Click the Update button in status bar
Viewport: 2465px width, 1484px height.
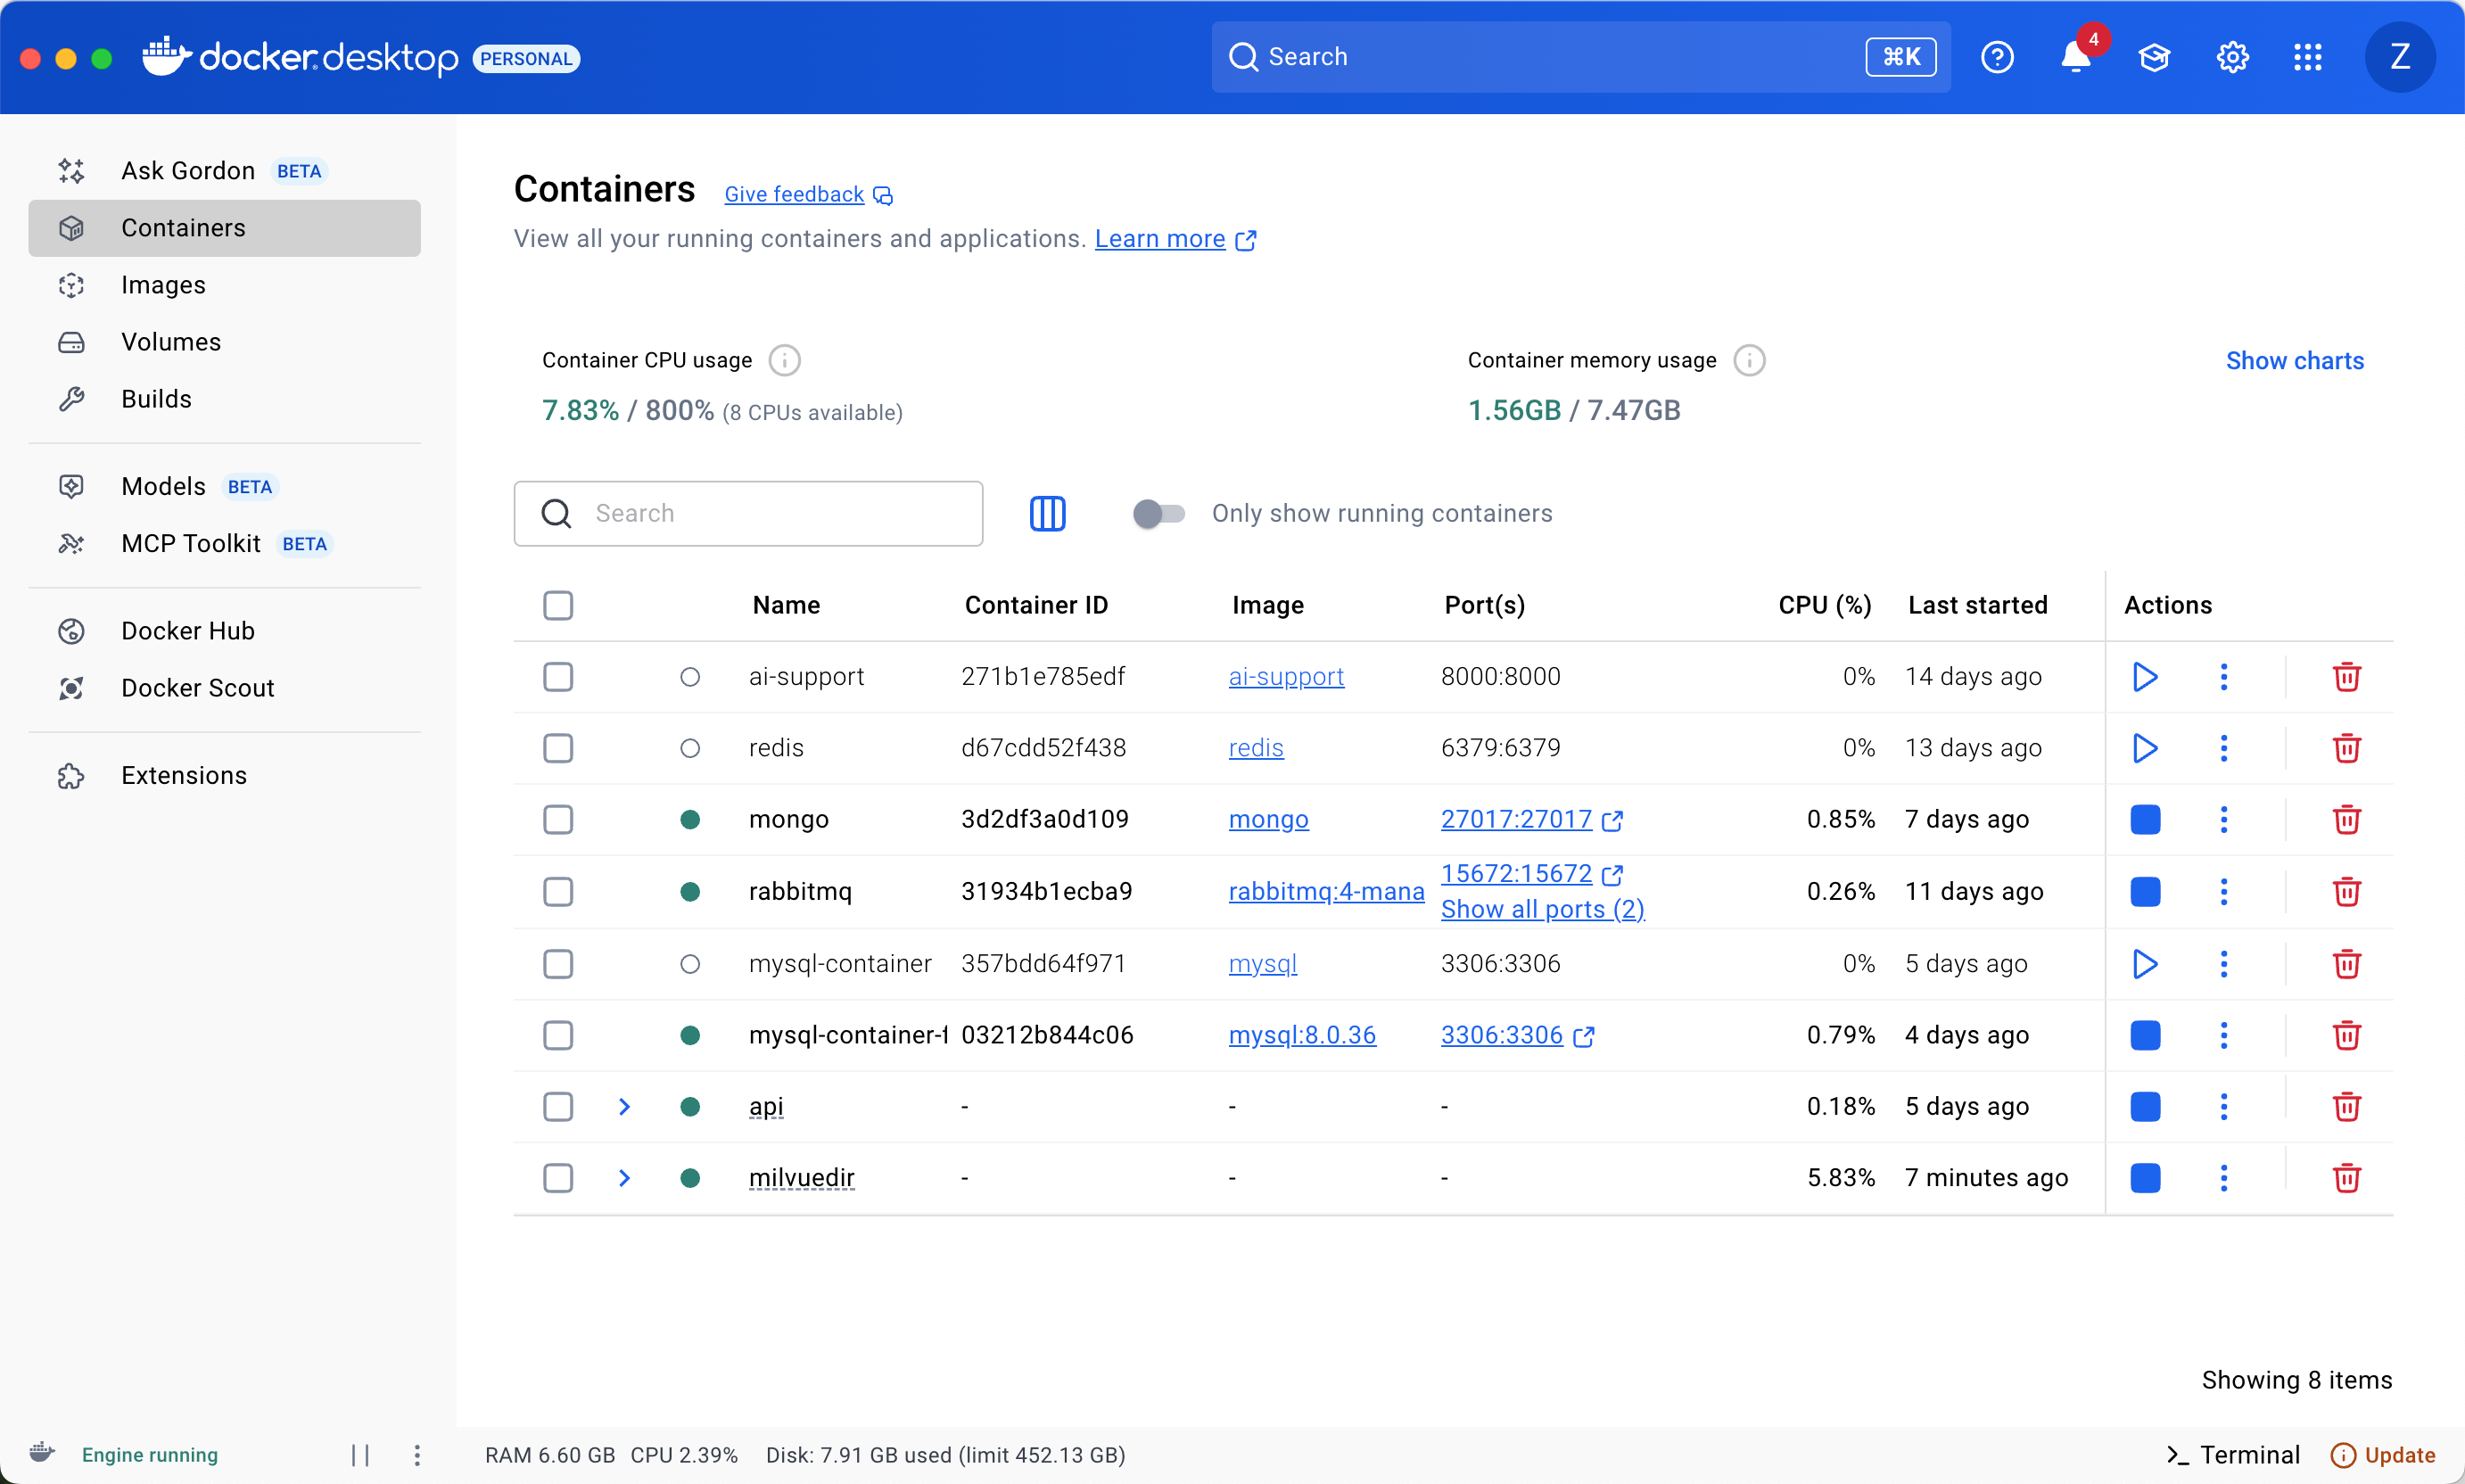pos(2383,1455)
